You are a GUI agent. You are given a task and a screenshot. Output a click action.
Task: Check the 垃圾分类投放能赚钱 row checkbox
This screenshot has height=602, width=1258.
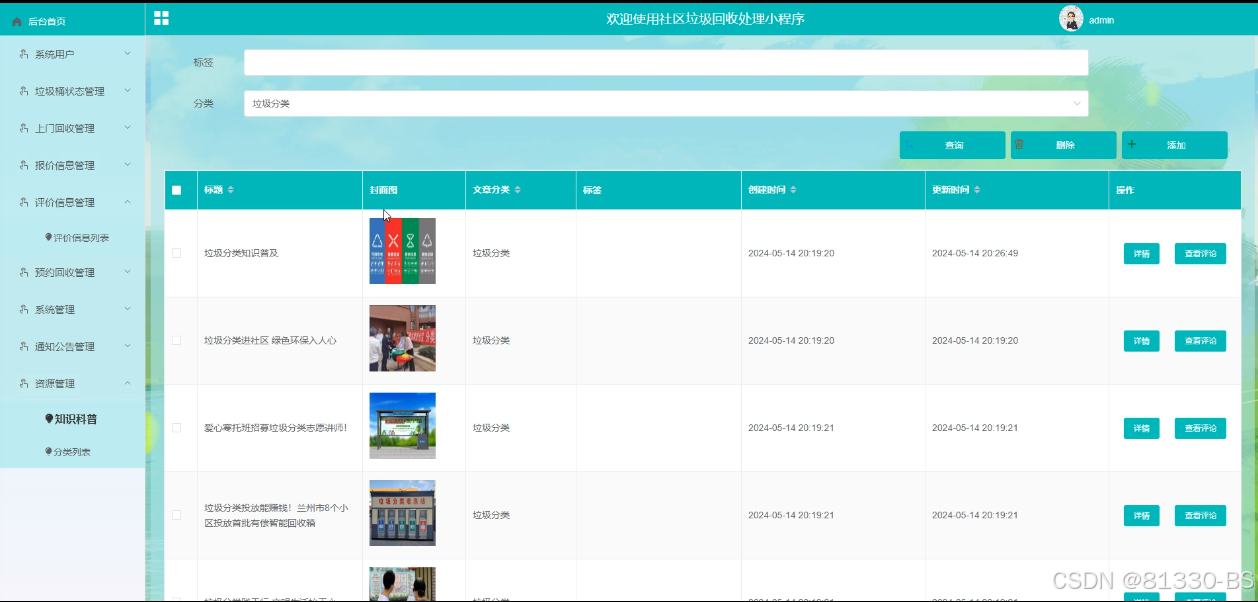pyautogui.click(x=177, y=514)
